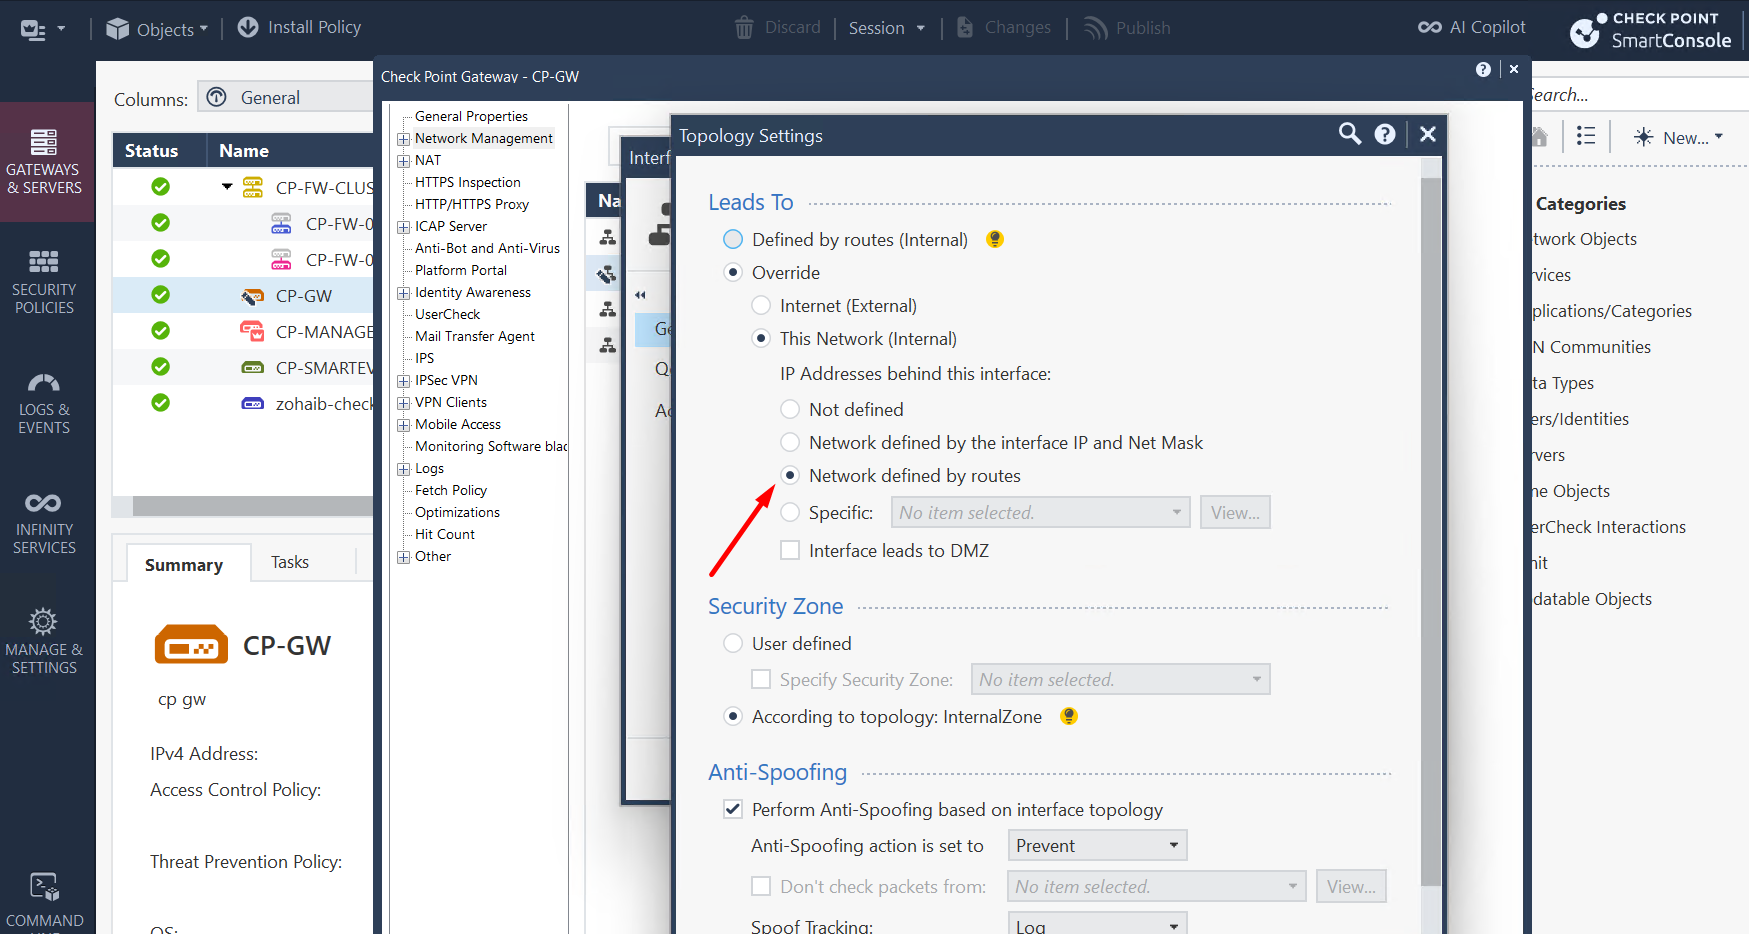Select the Override radio button

[733, 272]
